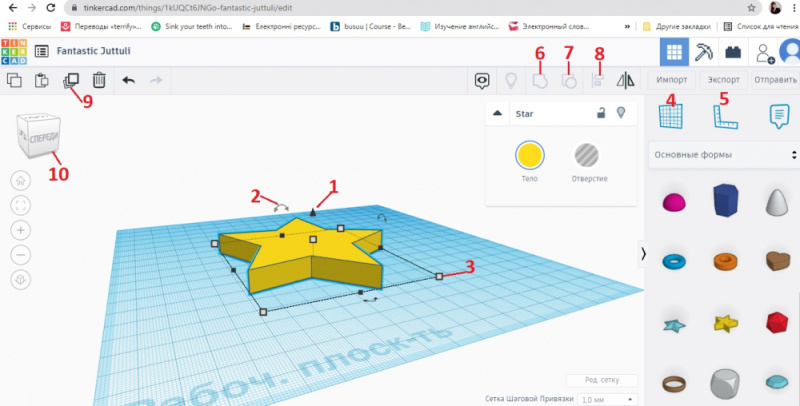Screen dimensions: 800x406
Task: Click the Экспорт button
Action: click(x=724, y=80)
